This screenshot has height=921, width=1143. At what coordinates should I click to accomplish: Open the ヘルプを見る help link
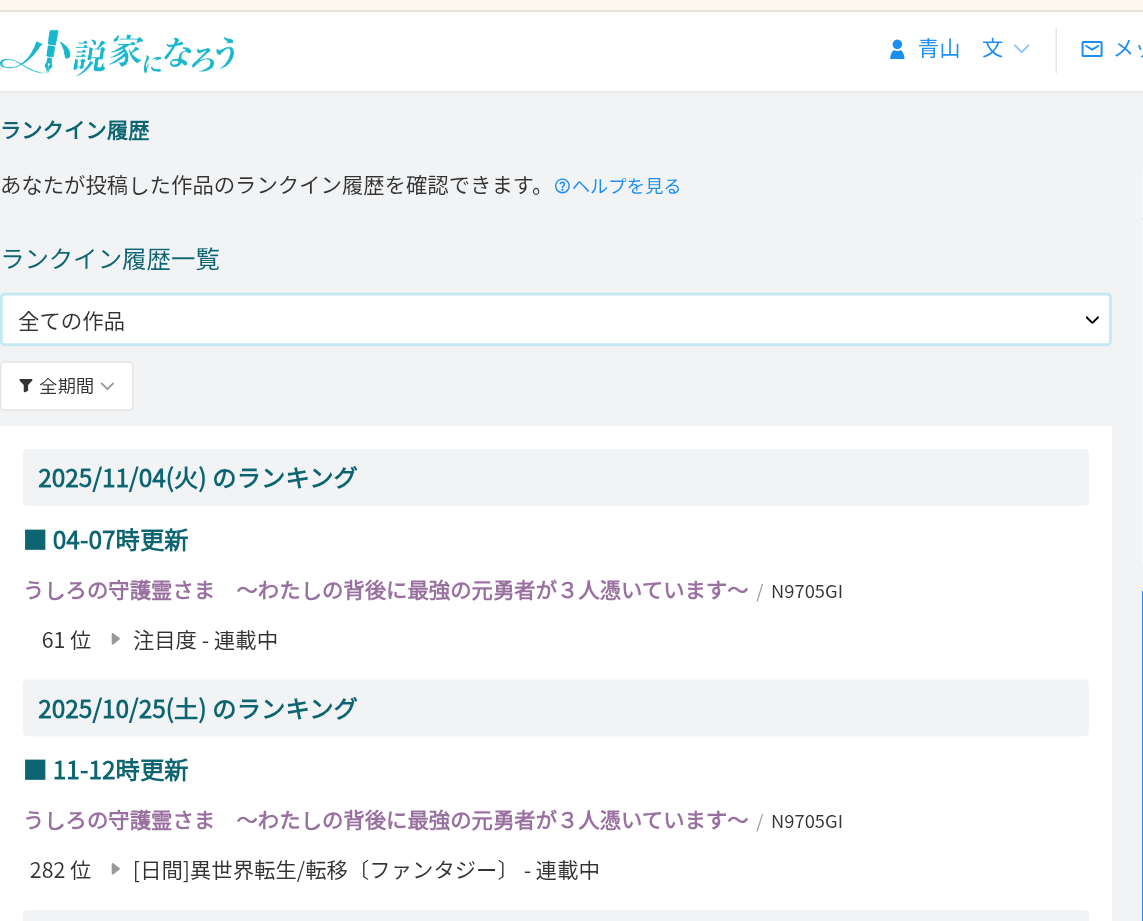tap(626, 186)
